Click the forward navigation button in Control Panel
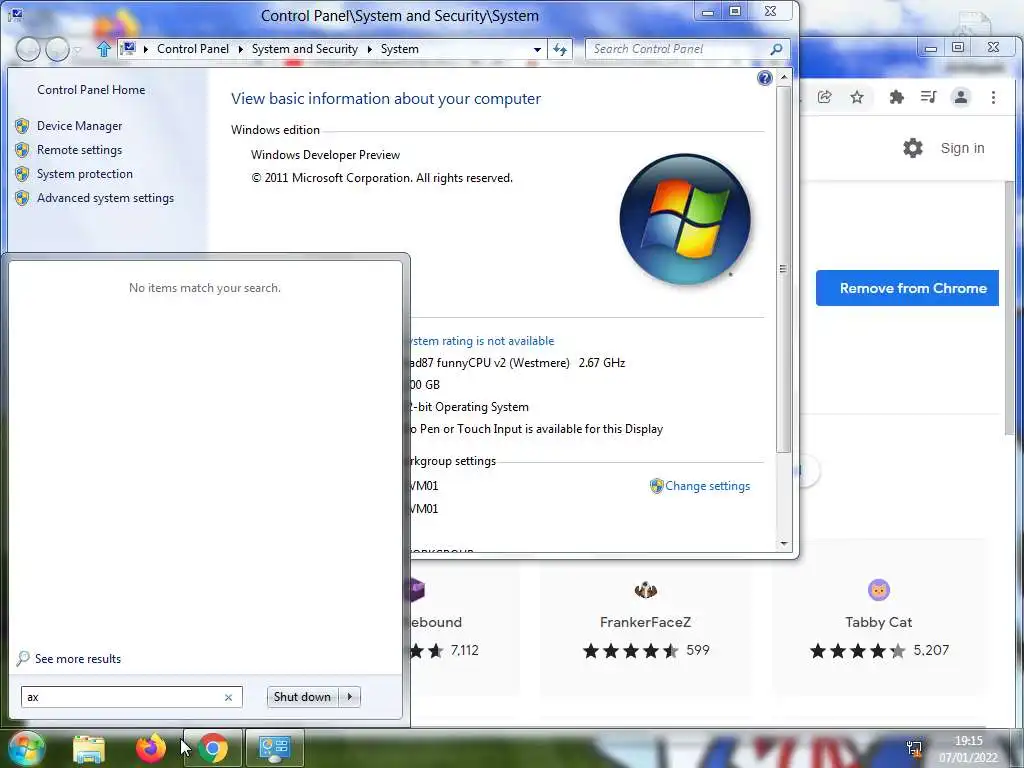Image resolution: width=1024 pixels, height=768 pixels. [x=57, y=49]
